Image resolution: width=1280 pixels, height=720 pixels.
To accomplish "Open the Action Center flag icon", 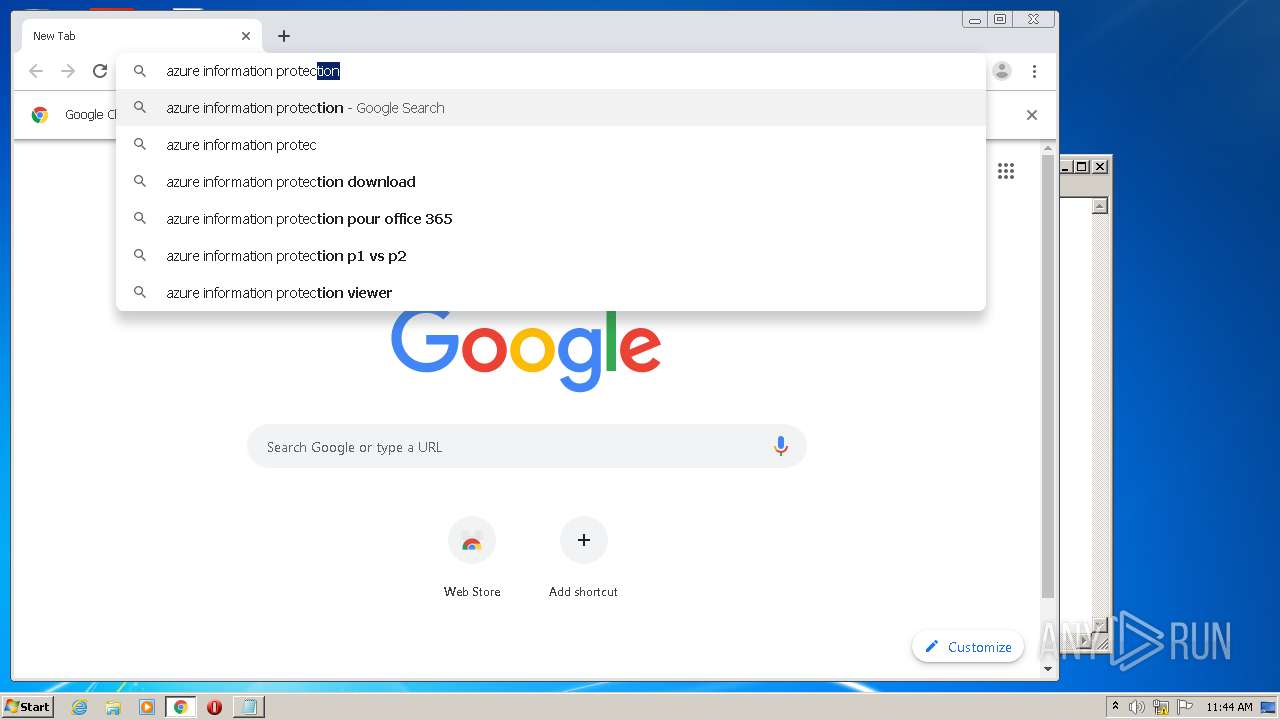I will [1185, 707].
